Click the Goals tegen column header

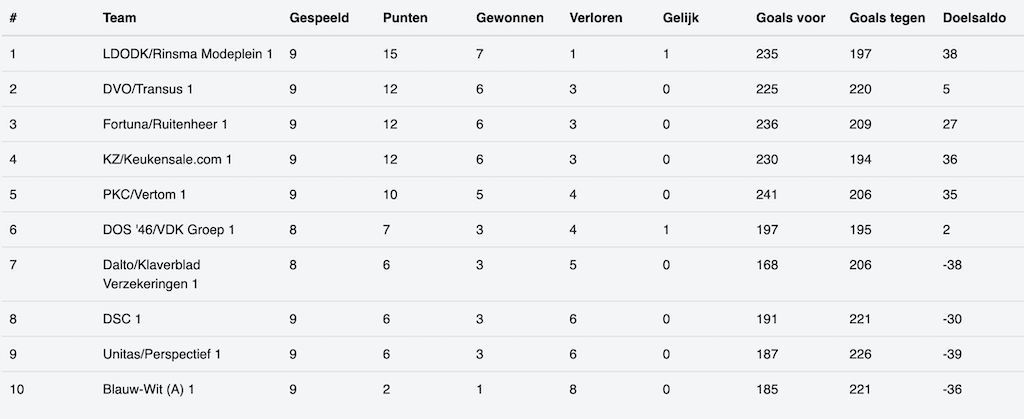pyautogui.click(x=887, y=19)
